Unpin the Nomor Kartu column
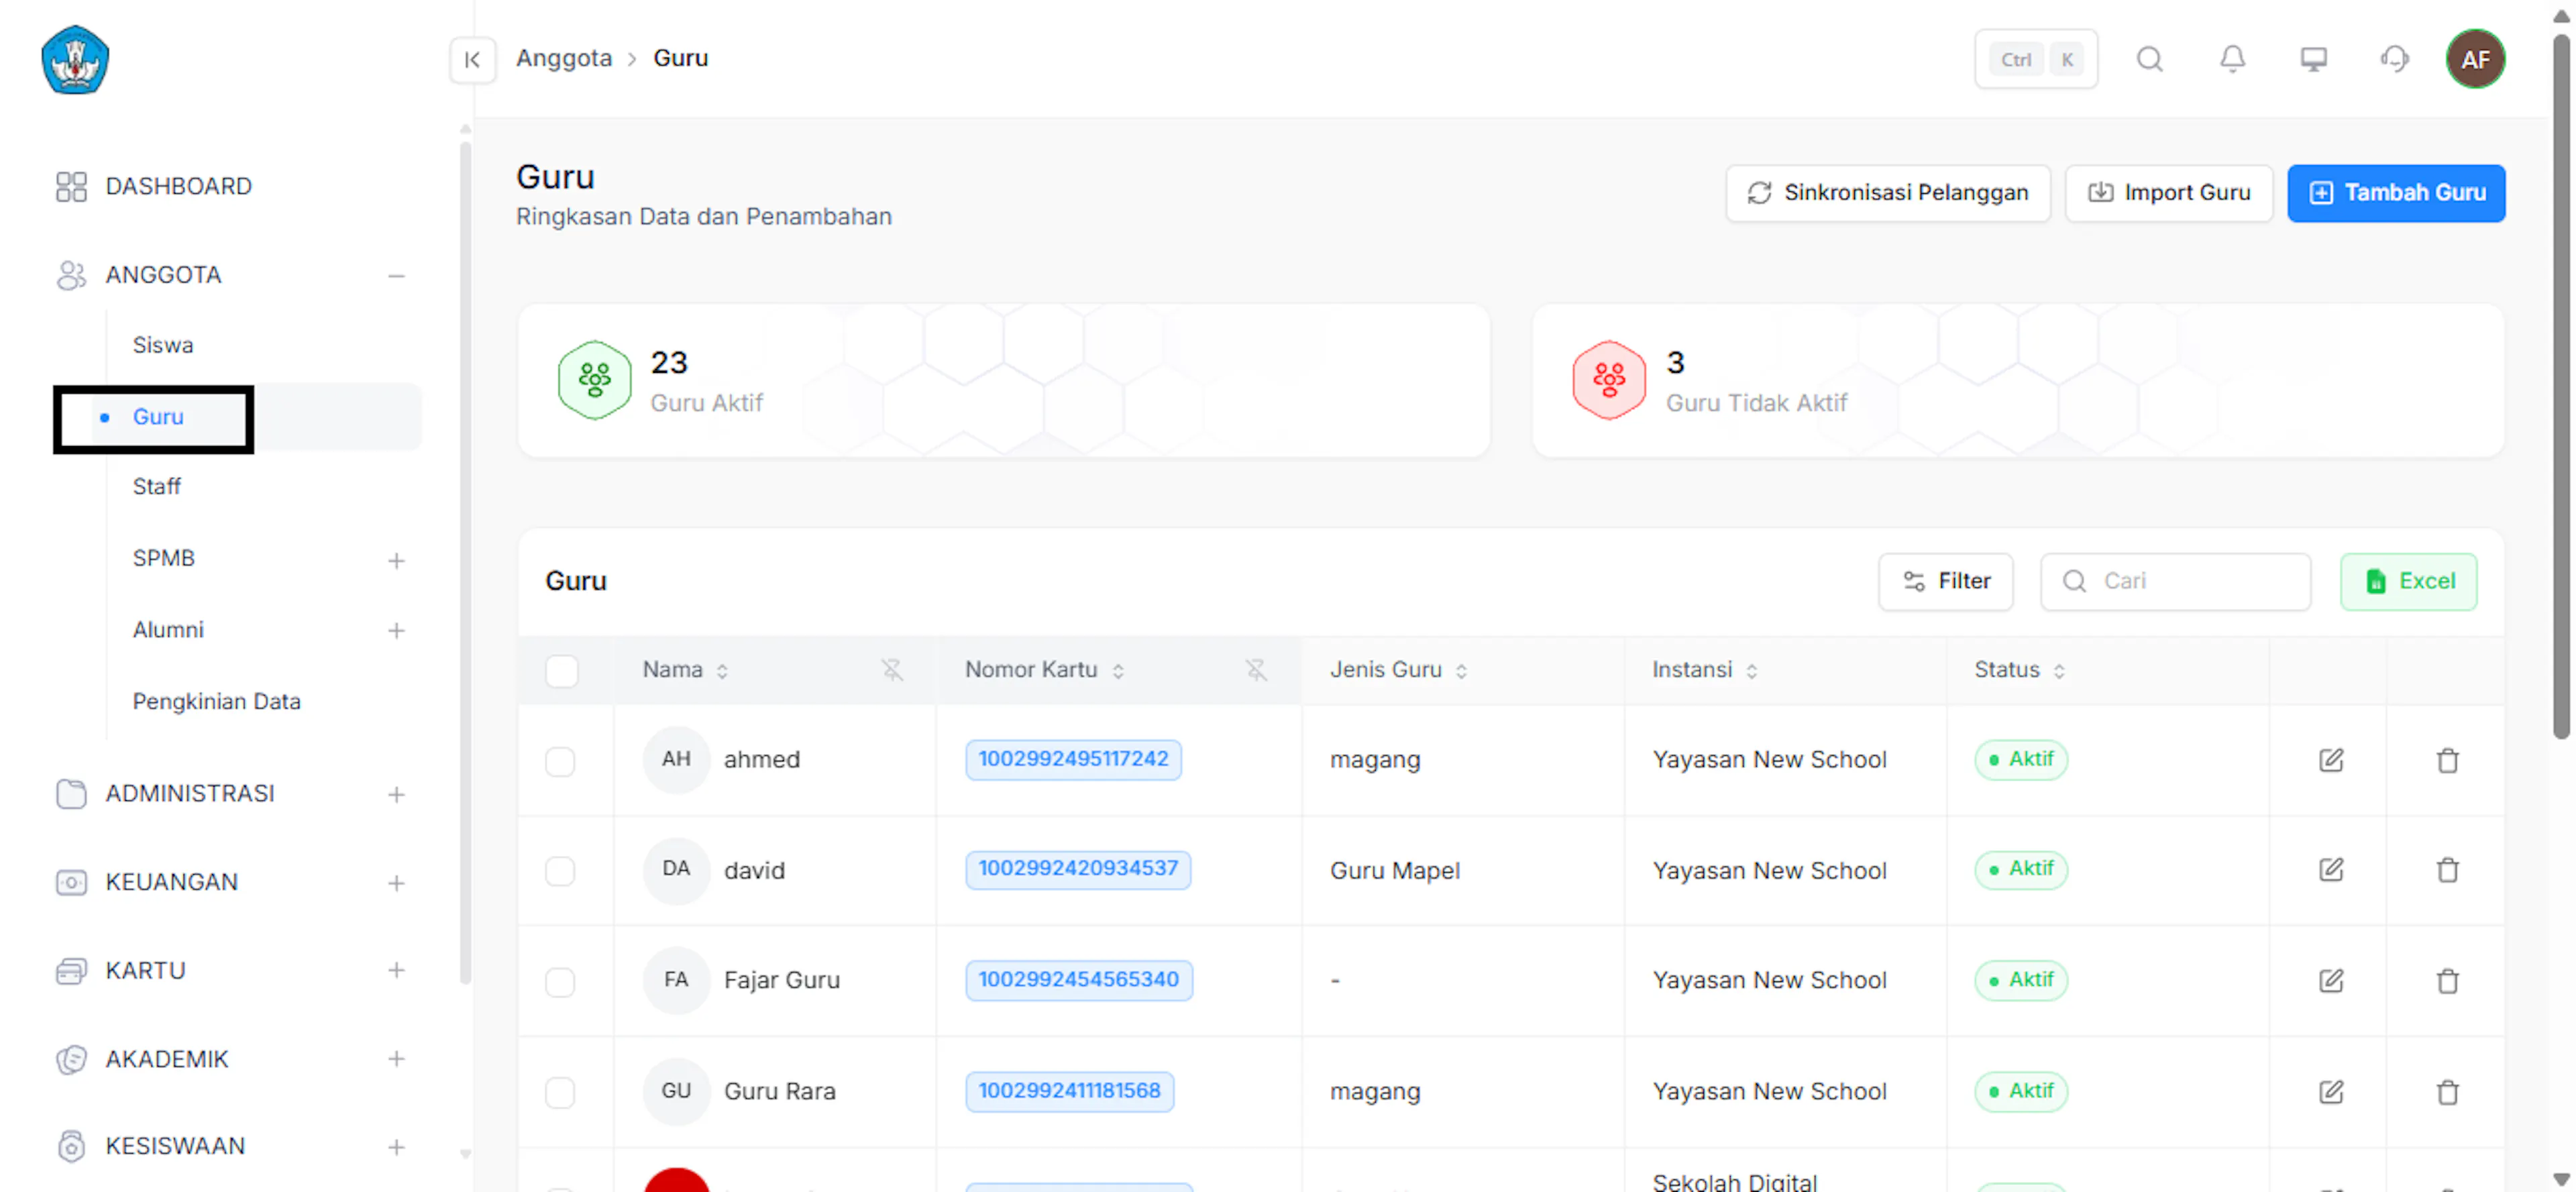 1256,670
